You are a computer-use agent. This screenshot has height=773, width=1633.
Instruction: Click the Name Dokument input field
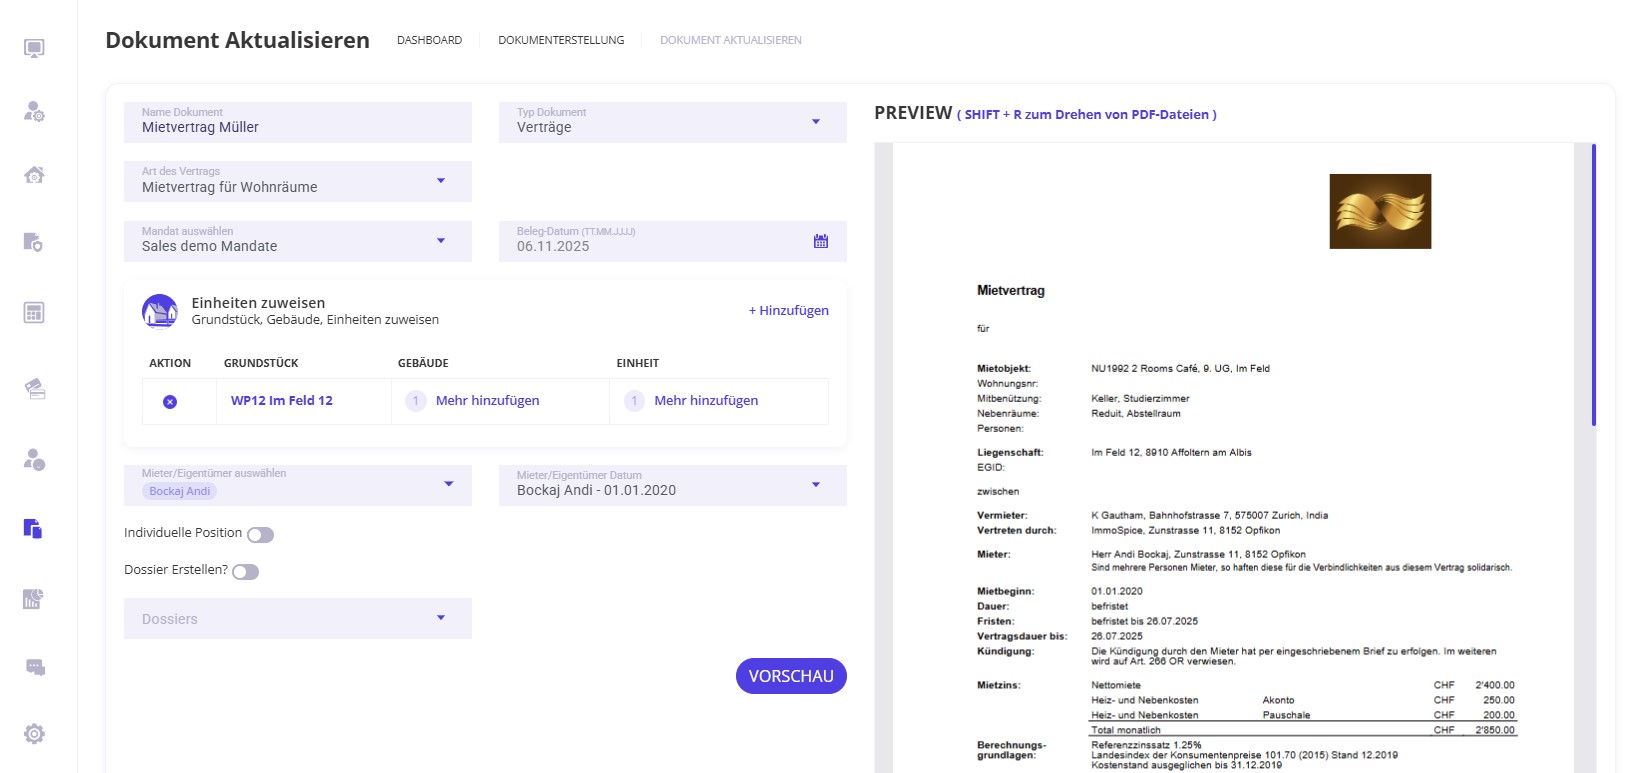(298, 127)
